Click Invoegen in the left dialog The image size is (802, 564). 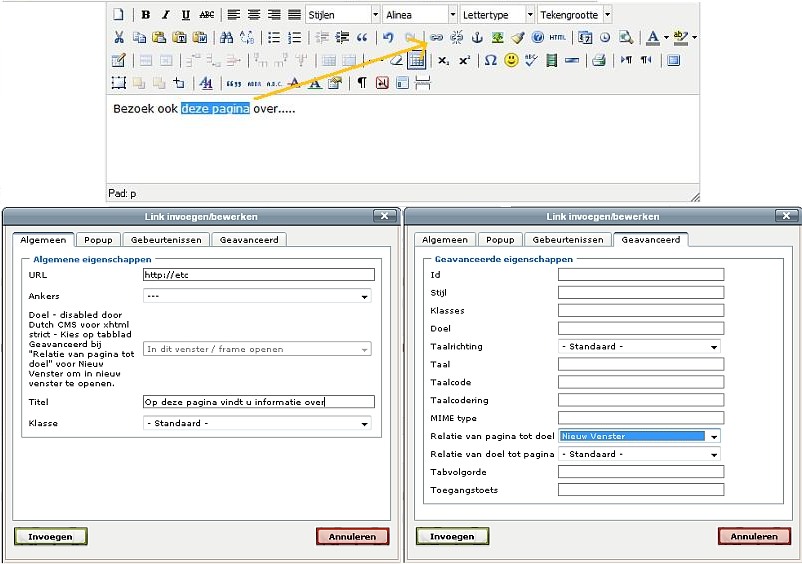tap(51, 536)
